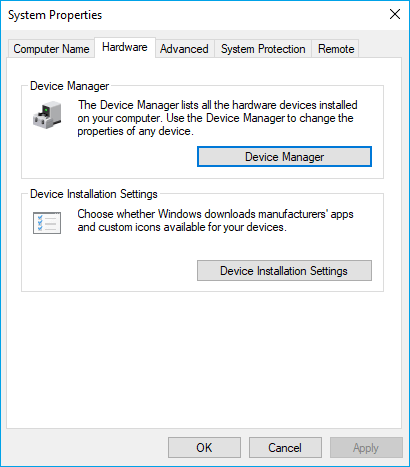The width and height of the screenshot is (410, 467).
Task: Confirm changes with the OK button
Action: pyautogui.click(x=204, y=448)
